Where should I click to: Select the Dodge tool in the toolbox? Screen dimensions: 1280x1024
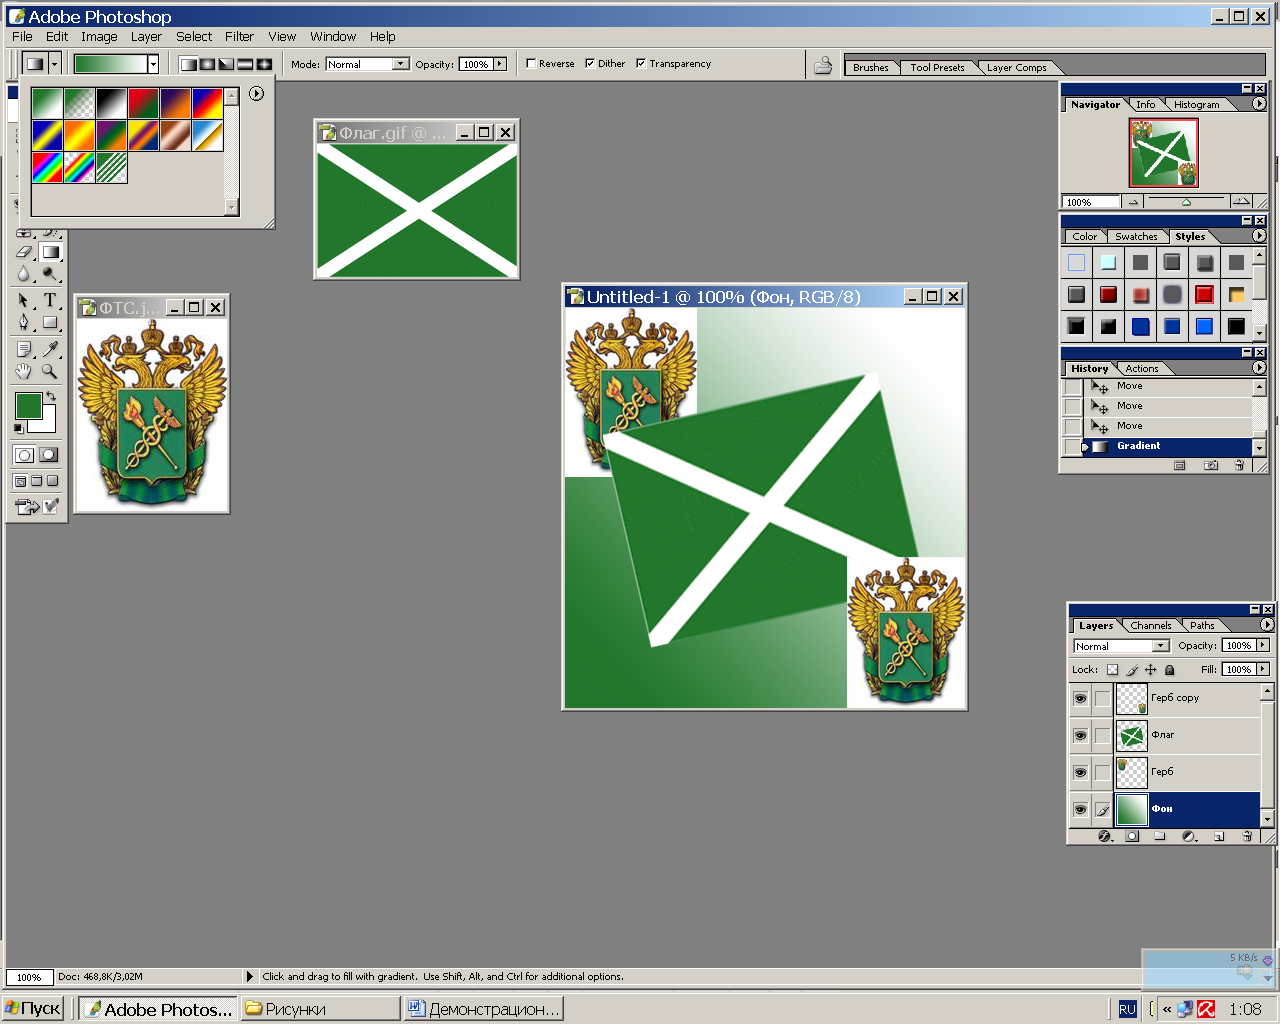point(50,274)
